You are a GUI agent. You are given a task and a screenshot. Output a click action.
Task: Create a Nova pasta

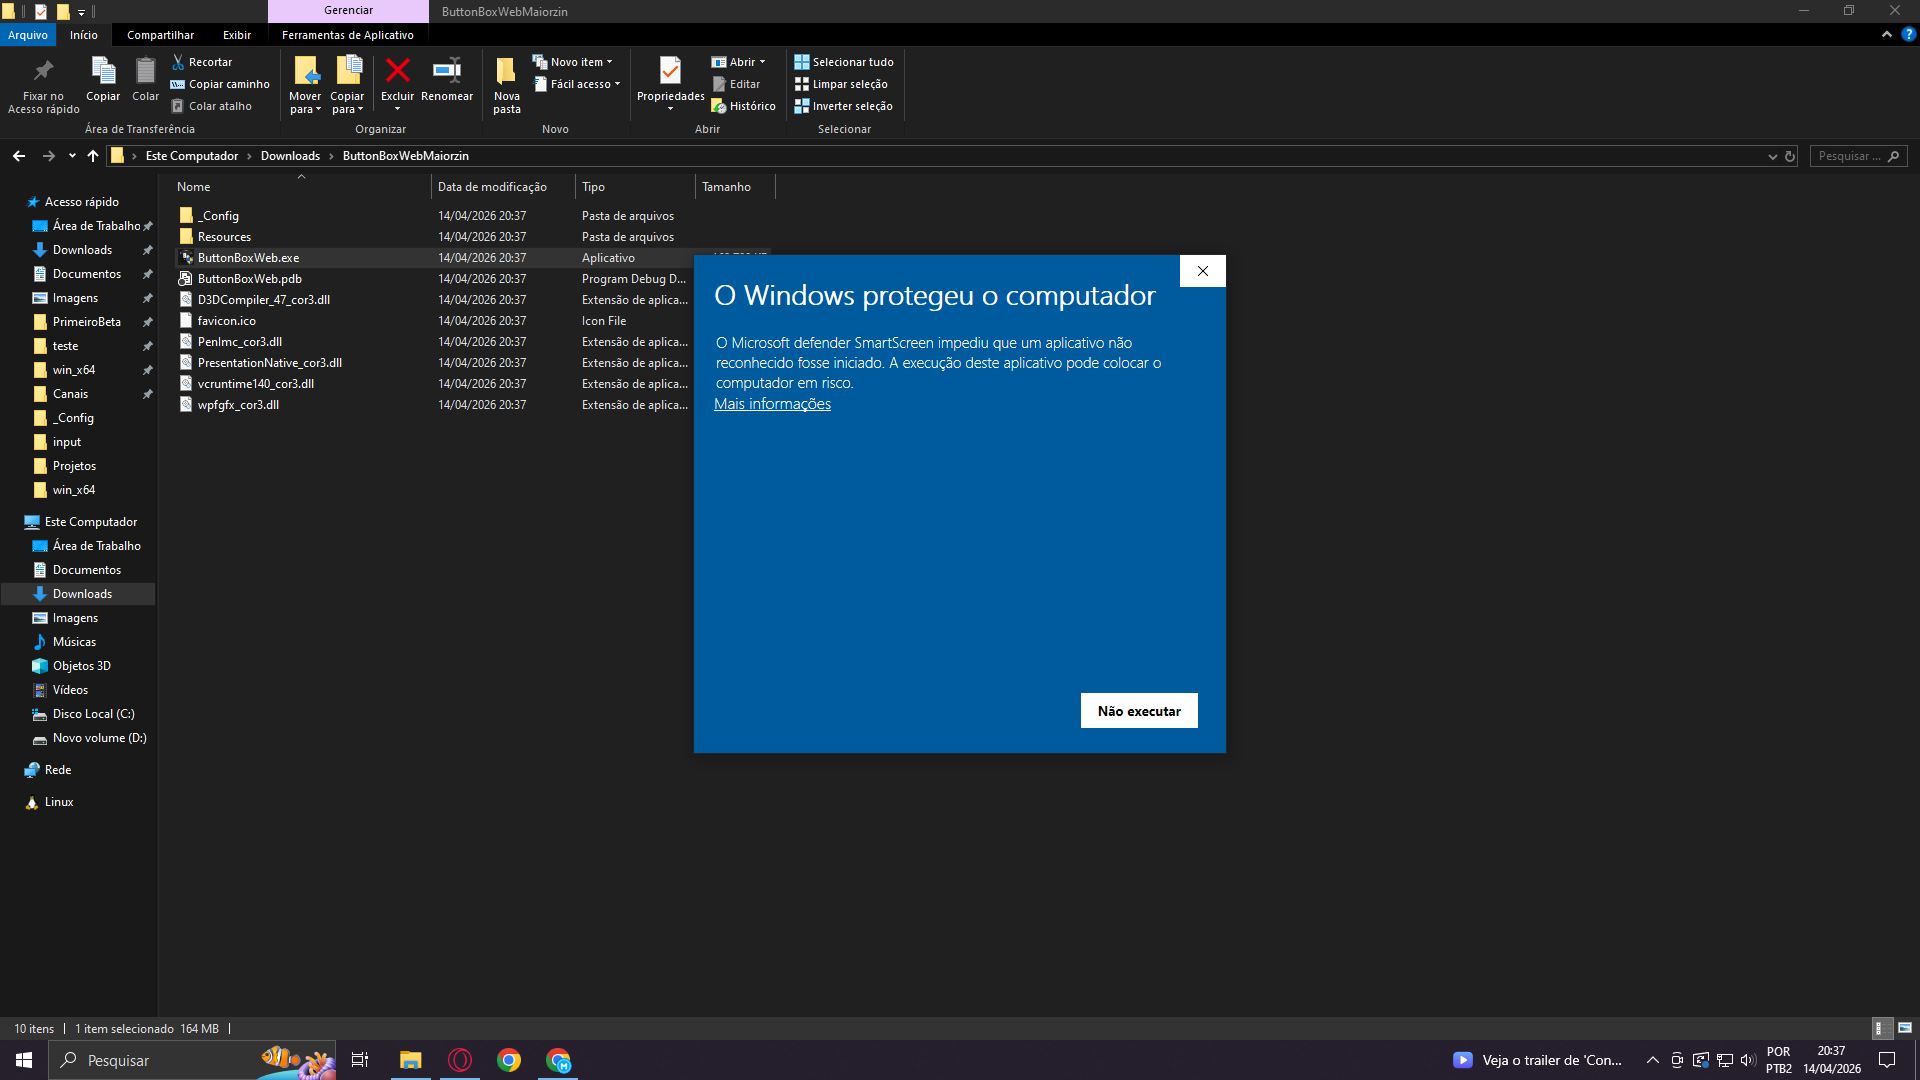(507, 84)
